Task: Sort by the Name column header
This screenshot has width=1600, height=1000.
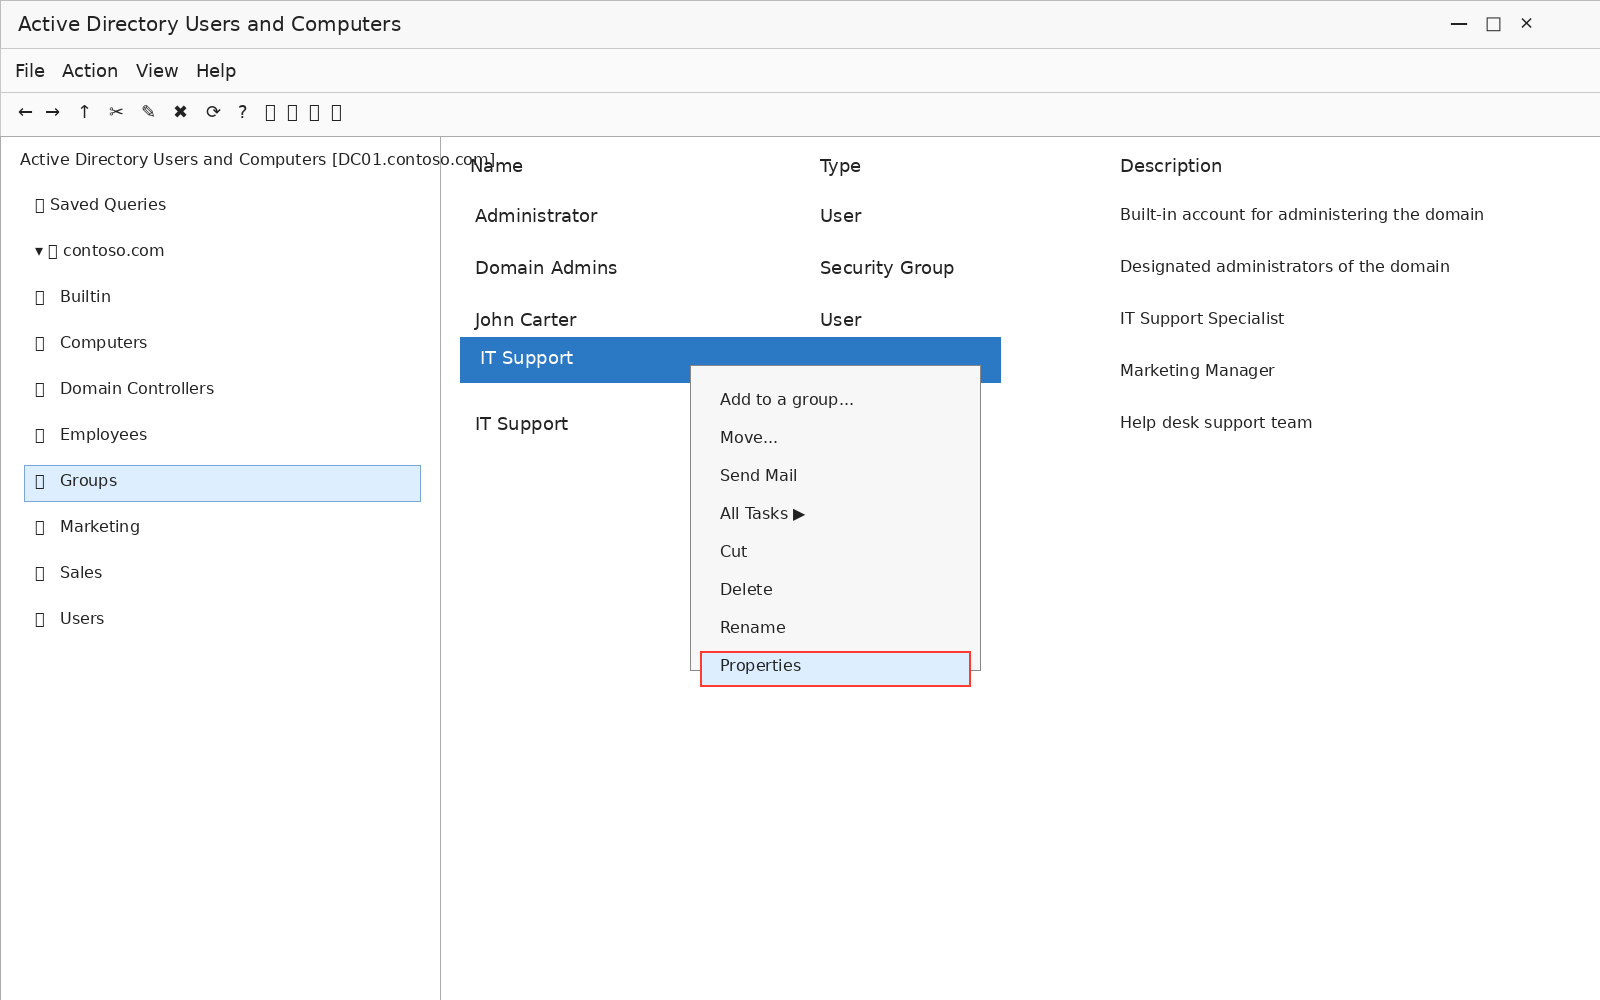Action: point(497,166)
